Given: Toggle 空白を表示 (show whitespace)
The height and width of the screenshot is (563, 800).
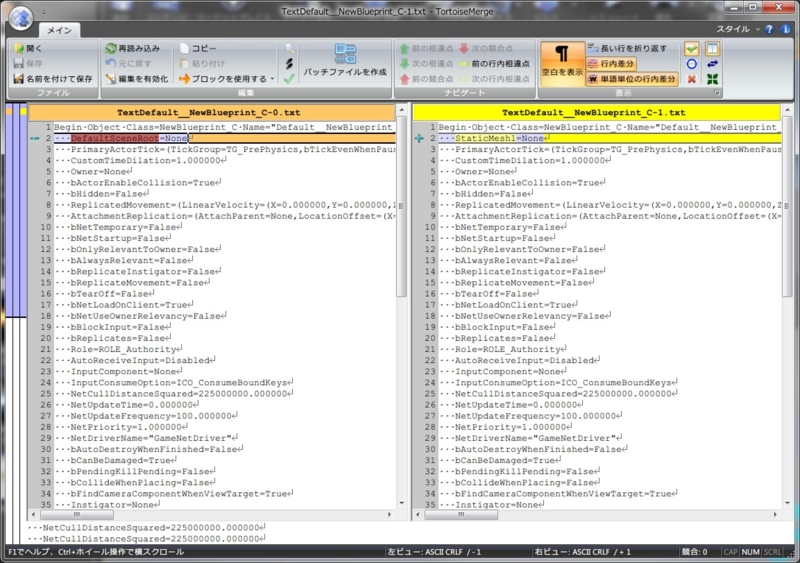Looking at the screenshot, I should [x=562, y=63].
